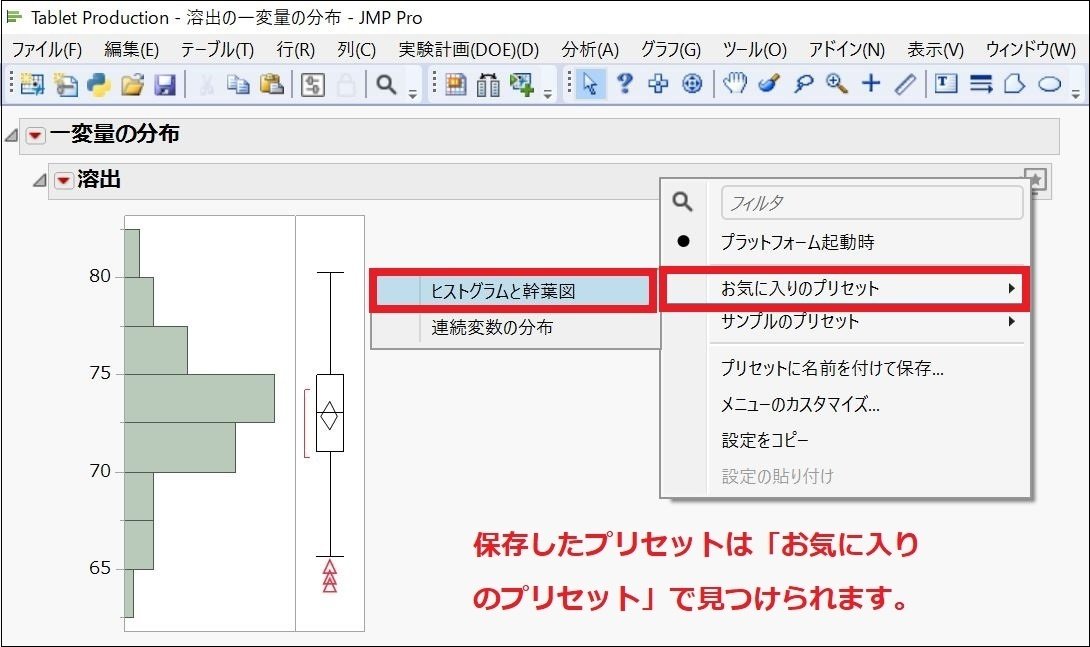This screenshot has height=647, width=1090.
Task: Open the preferences sliders icon
Action: click(313, 84)
